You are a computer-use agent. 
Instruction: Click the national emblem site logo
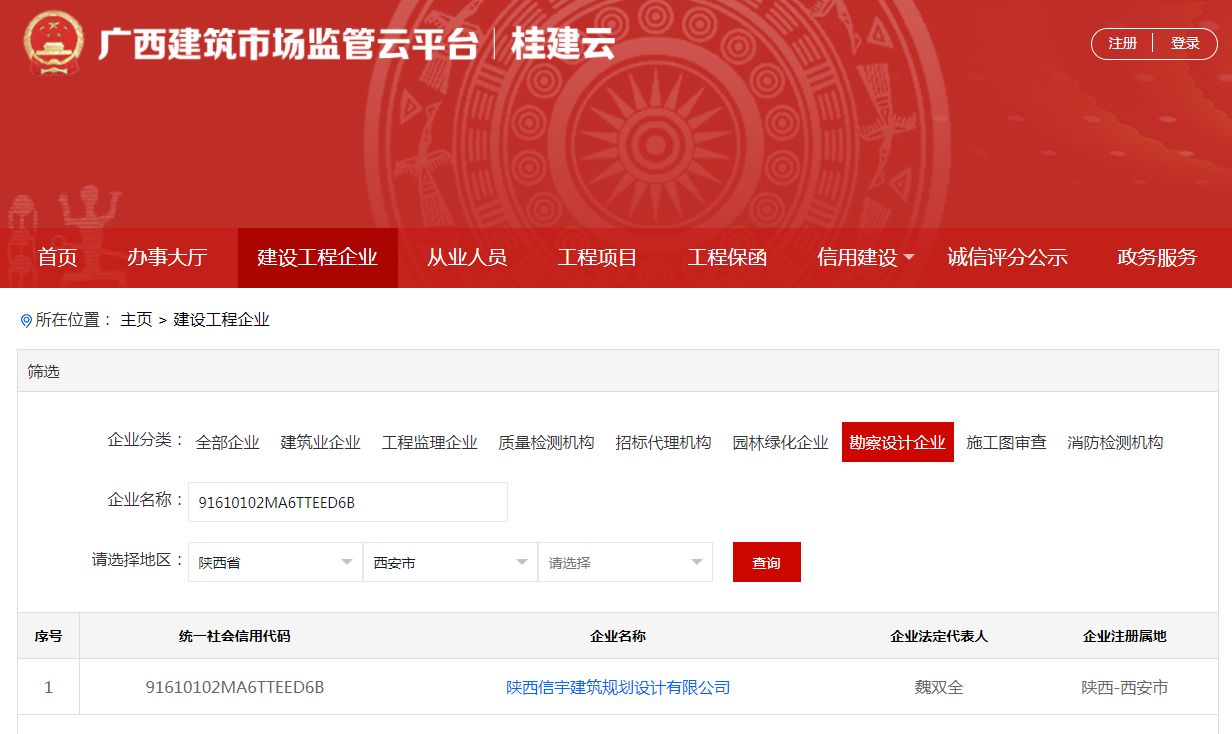pyautogui.click(x=52, y=42)
